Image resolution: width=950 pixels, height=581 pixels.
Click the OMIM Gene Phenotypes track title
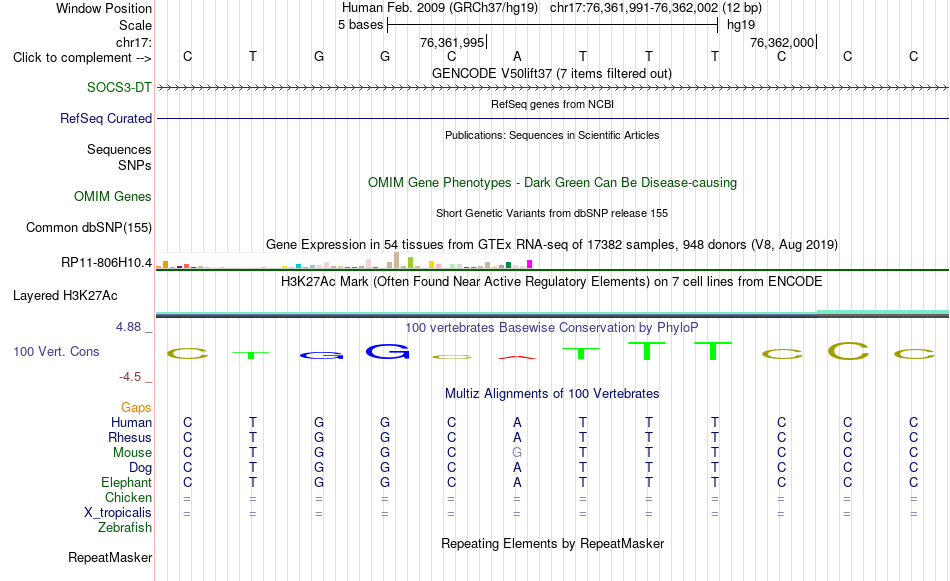(553, 182)
